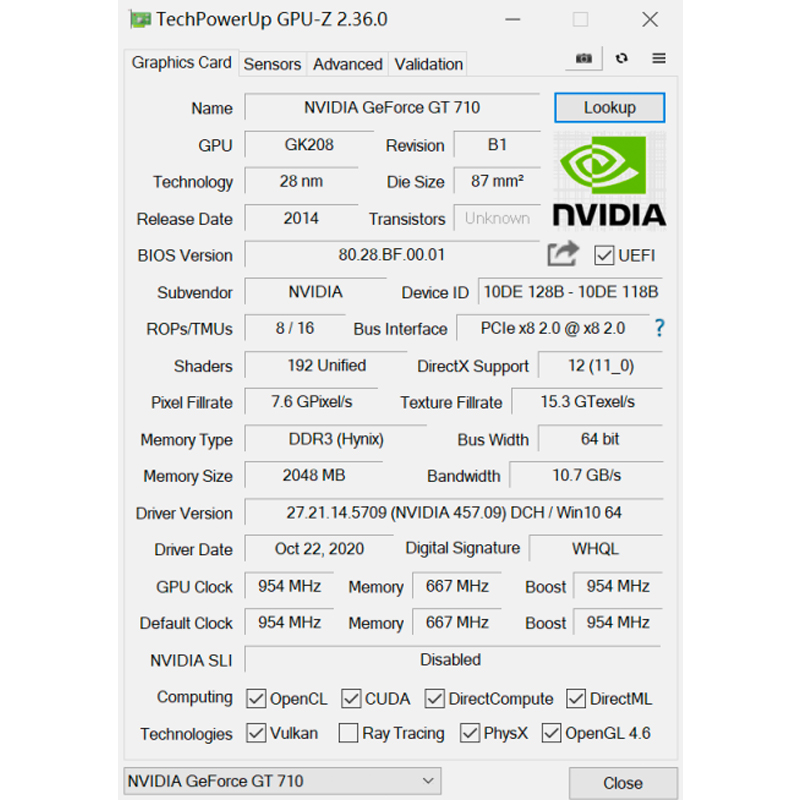Click the Memory Type field DDR3 (Hynix)

(336, 439)
